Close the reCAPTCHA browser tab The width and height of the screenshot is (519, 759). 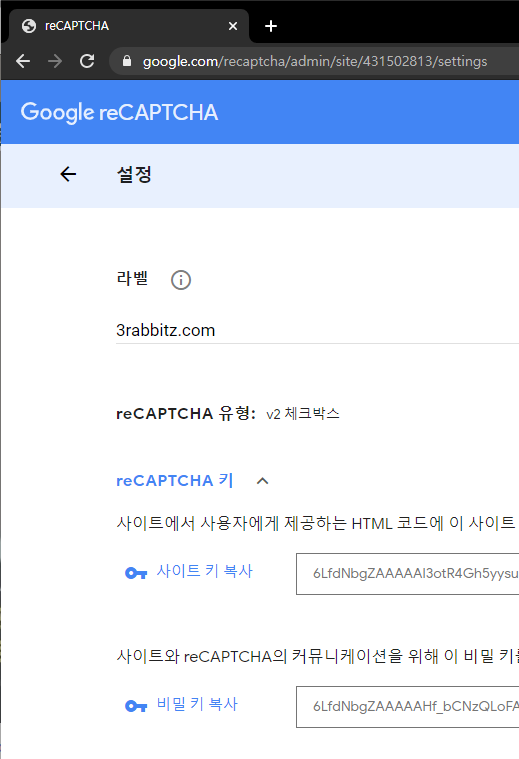coord(233,26)
